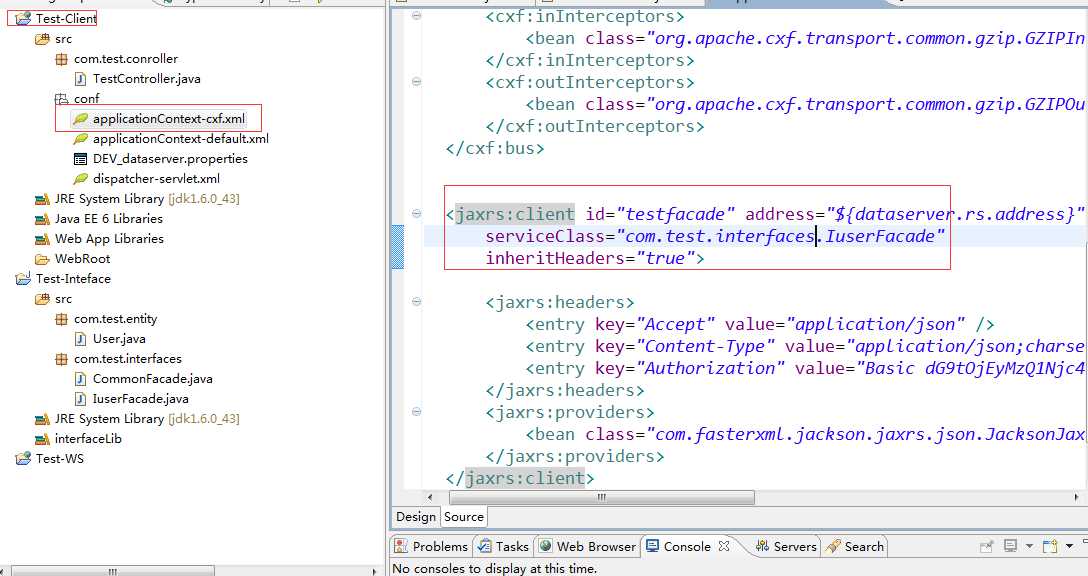Click the DEV_dataserver.properties file icon
Image resolution: width=1088 pixels, height=576 pixels.
point(80,159)
